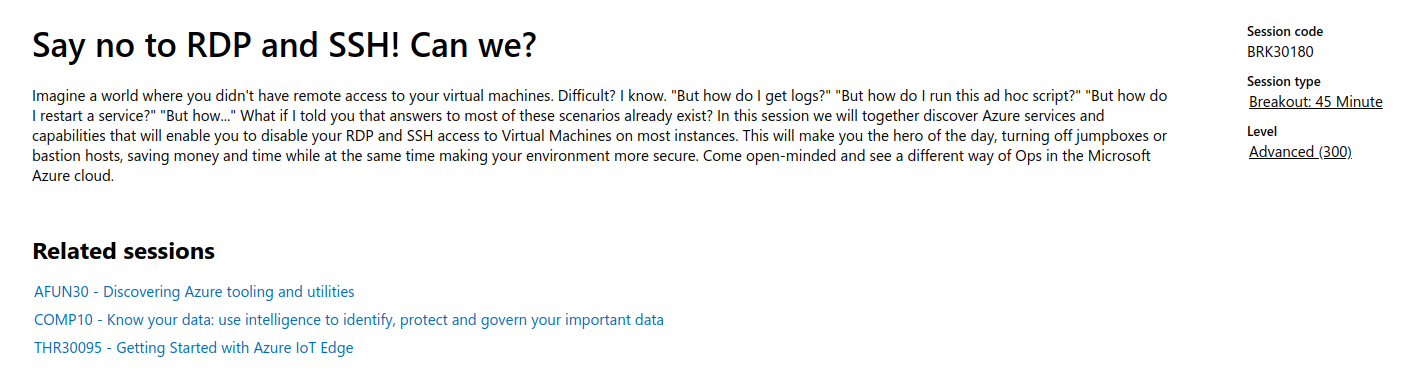Click the session code value BRK30180
This screenshot has width=1409, height=373.
pos(1280,51)
